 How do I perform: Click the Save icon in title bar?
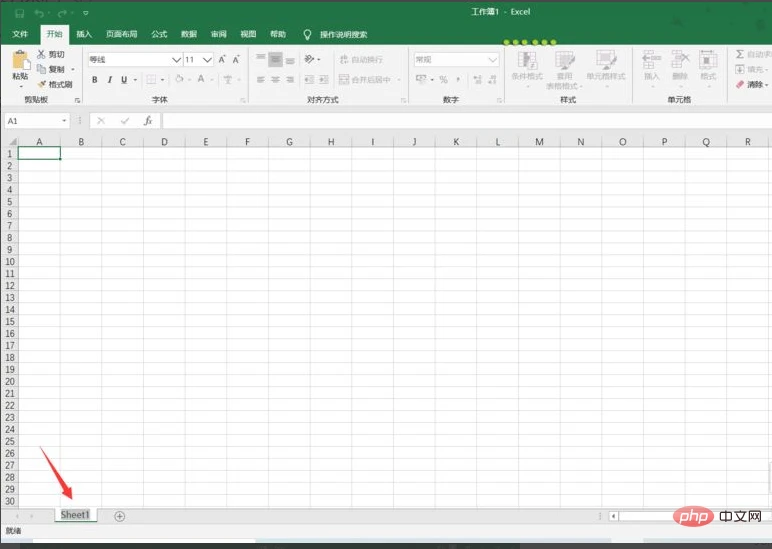(19, 12)
